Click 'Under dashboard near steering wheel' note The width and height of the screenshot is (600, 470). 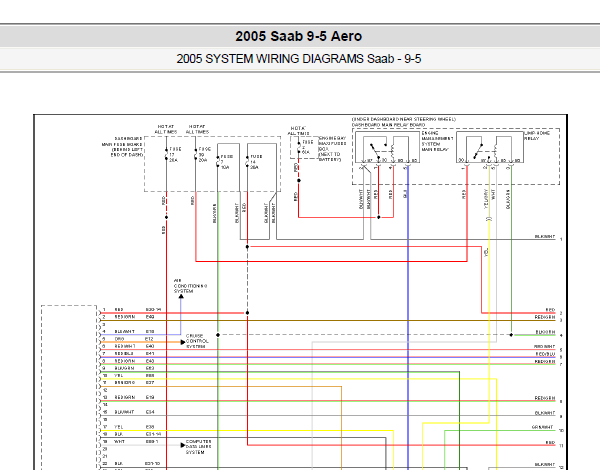coord(404,119)
